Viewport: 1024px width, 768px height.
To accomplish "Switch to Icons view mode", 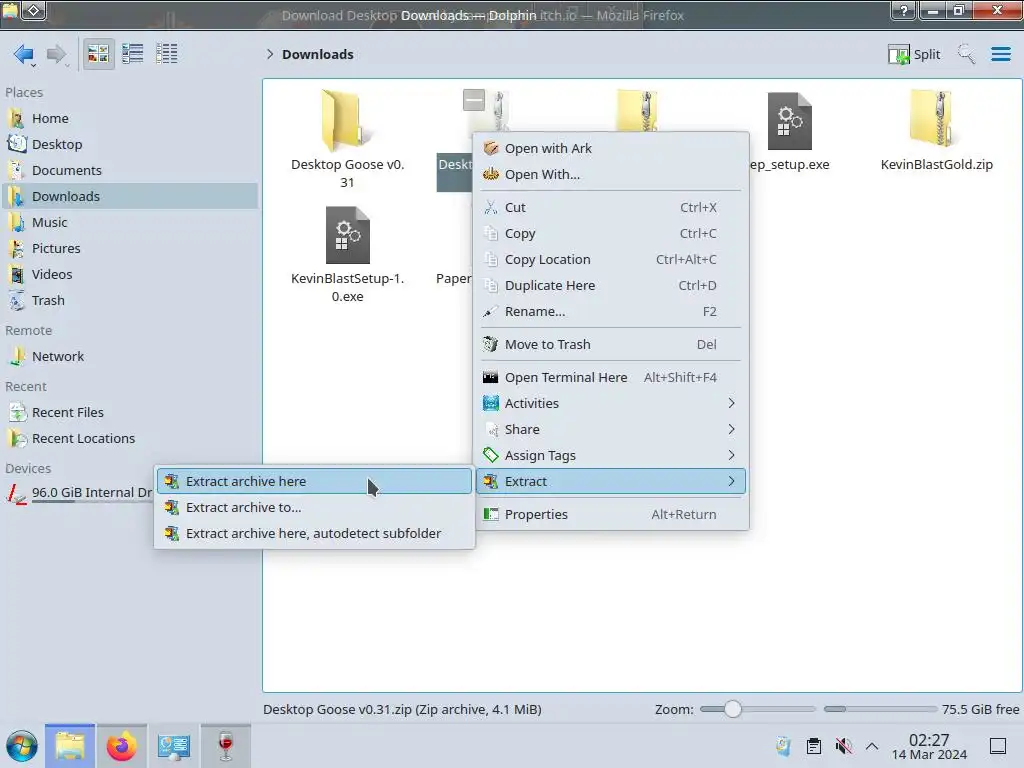I will pos(98,54).
